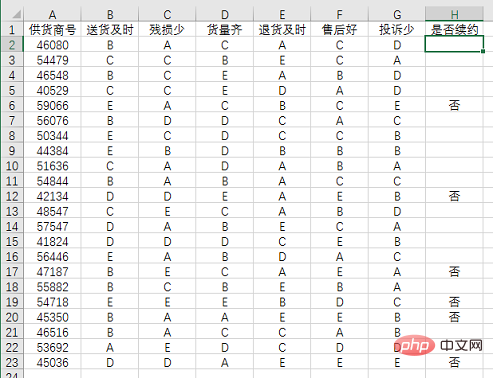Viewport: 493px width, 378px height.
Task: Select the empty active cell H2
Action: (454, 44)
